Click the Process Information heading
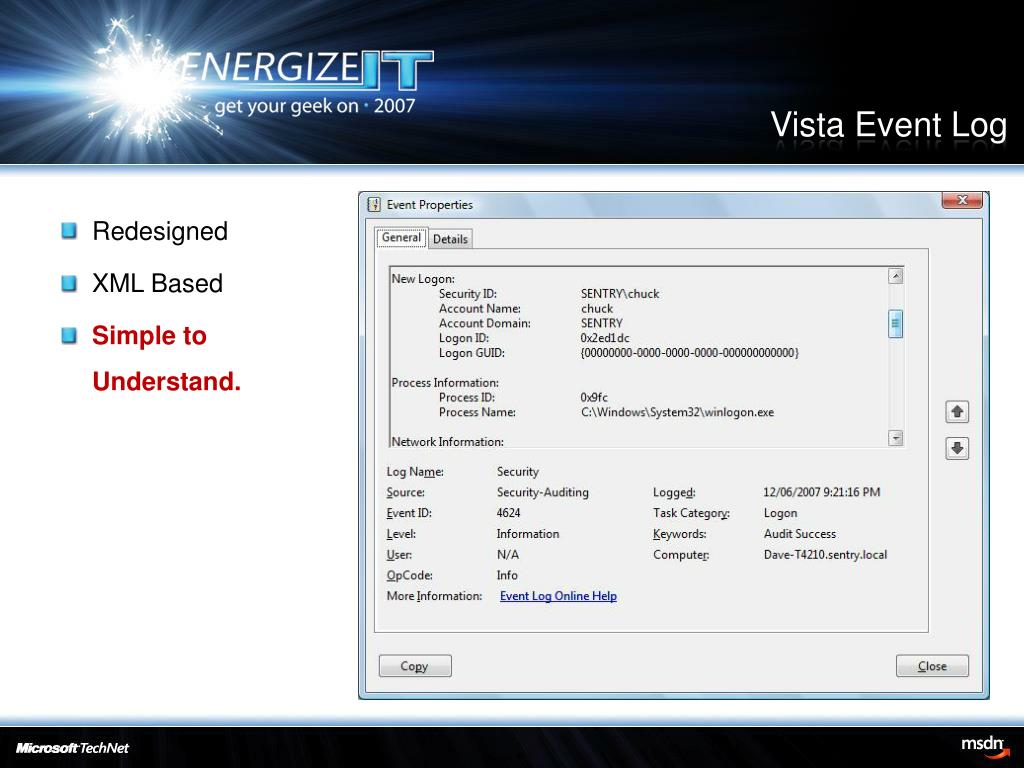This screenshot has height=768, width=1024. pos(445,383)
